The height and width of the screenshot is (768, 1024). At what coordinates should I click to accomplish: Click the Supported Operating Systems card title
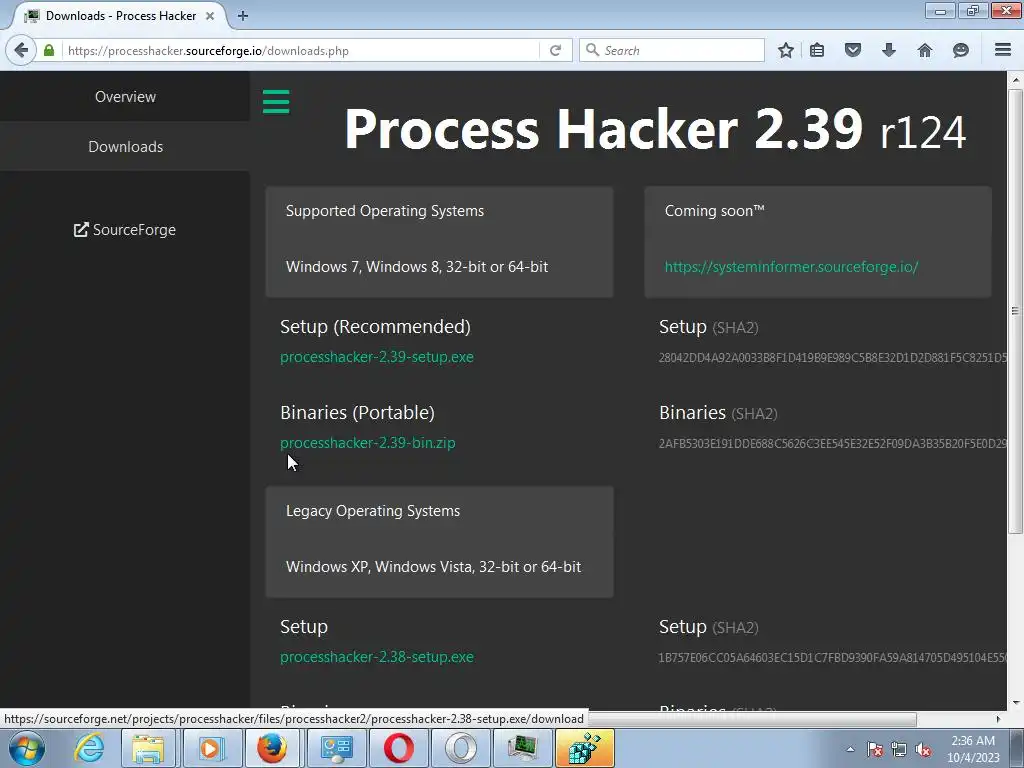click(385, 211)
